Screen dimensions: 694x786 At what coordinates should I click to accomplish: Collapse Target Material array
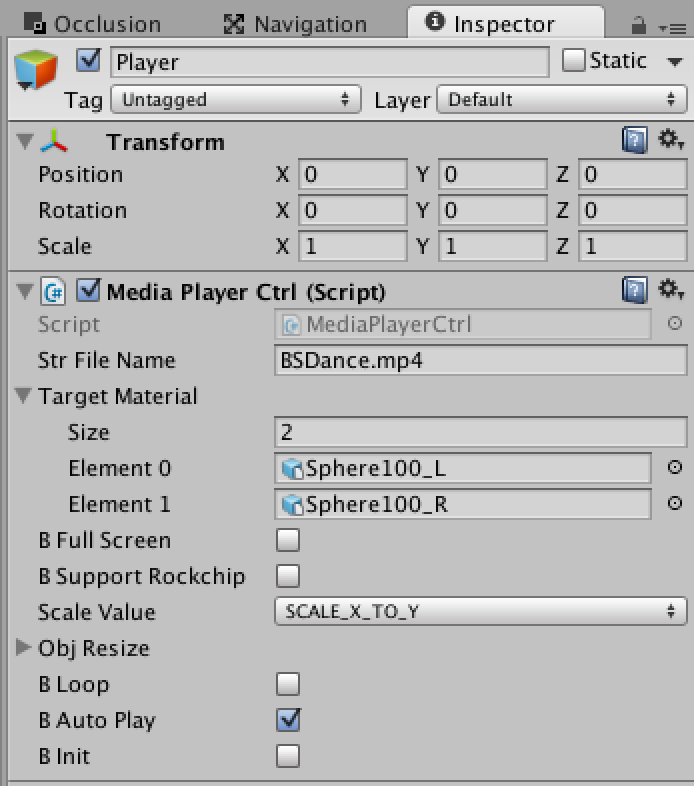click(x=24, y=395)
